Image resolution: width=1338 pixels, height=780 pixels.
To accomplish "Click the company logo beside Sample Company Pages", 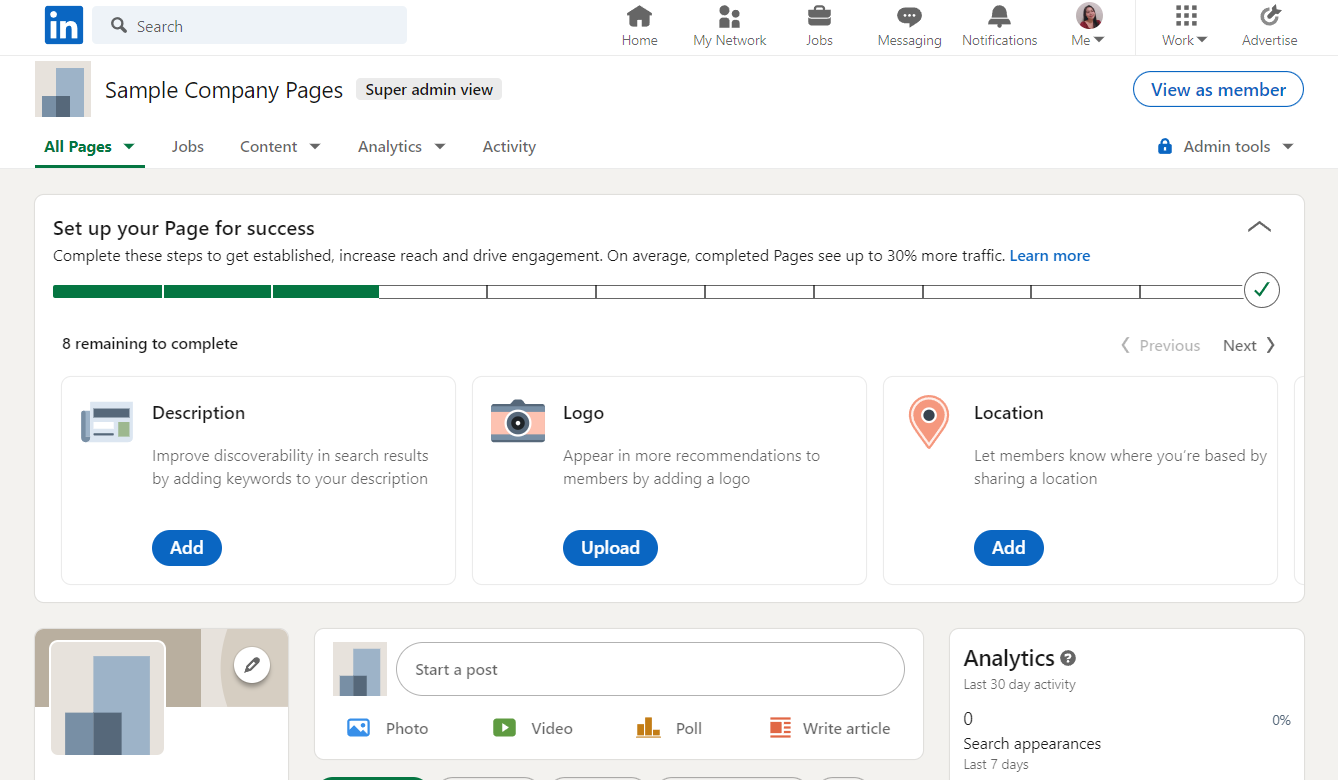I will (x=63, y=89).
